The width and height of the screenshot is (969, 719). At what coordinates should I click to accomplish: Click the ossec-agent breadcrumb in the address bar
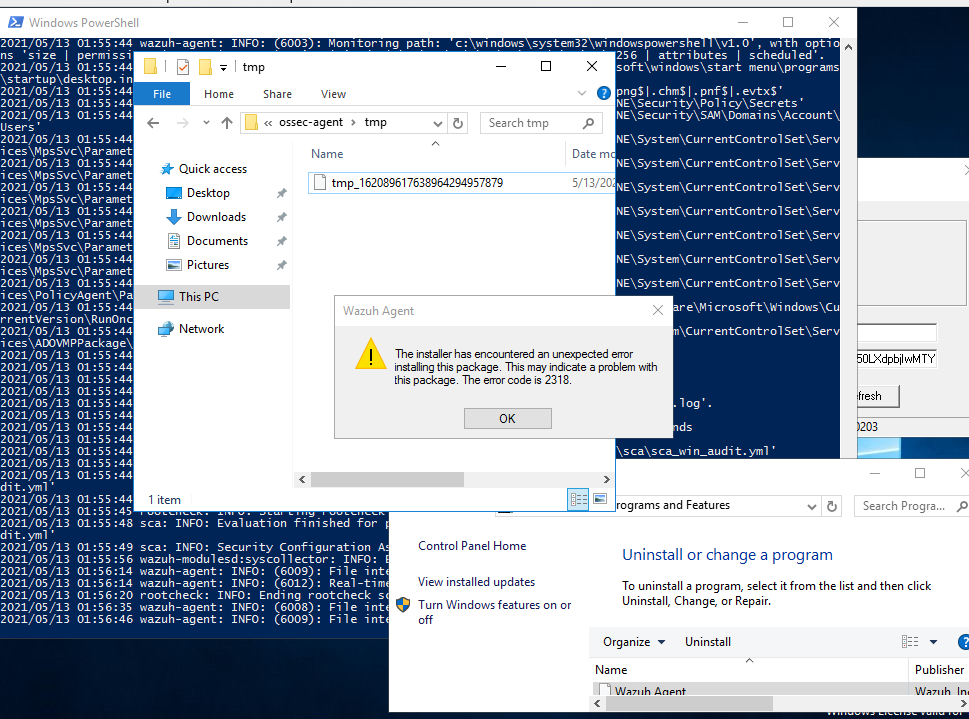[311, 122]
